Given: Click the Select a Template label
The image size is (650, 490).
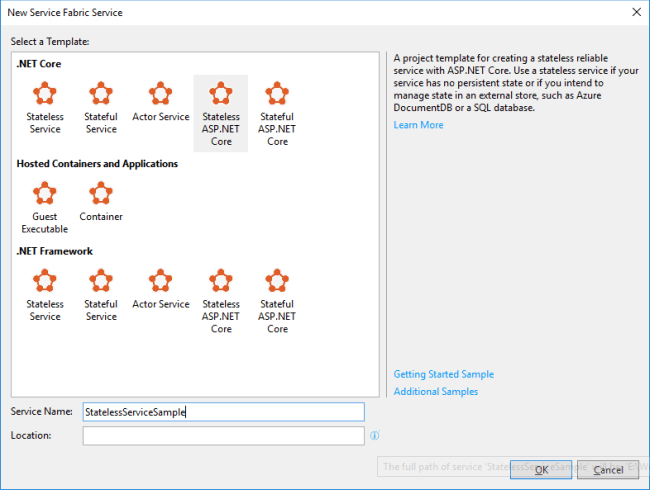Looking at the screenshot, I should pyautogui.click(x=50, y=41).
